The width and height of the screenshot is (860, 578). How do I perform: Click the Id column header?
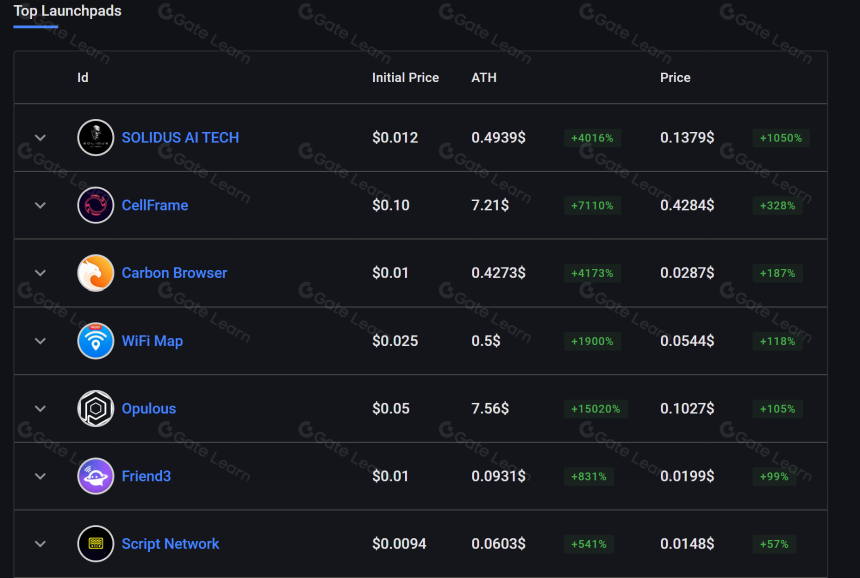83,77
